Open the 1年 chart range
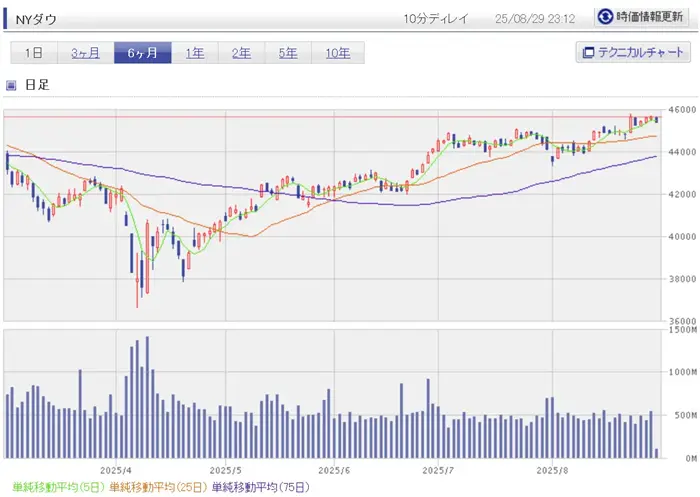700x497 pixels. (195, 53)
